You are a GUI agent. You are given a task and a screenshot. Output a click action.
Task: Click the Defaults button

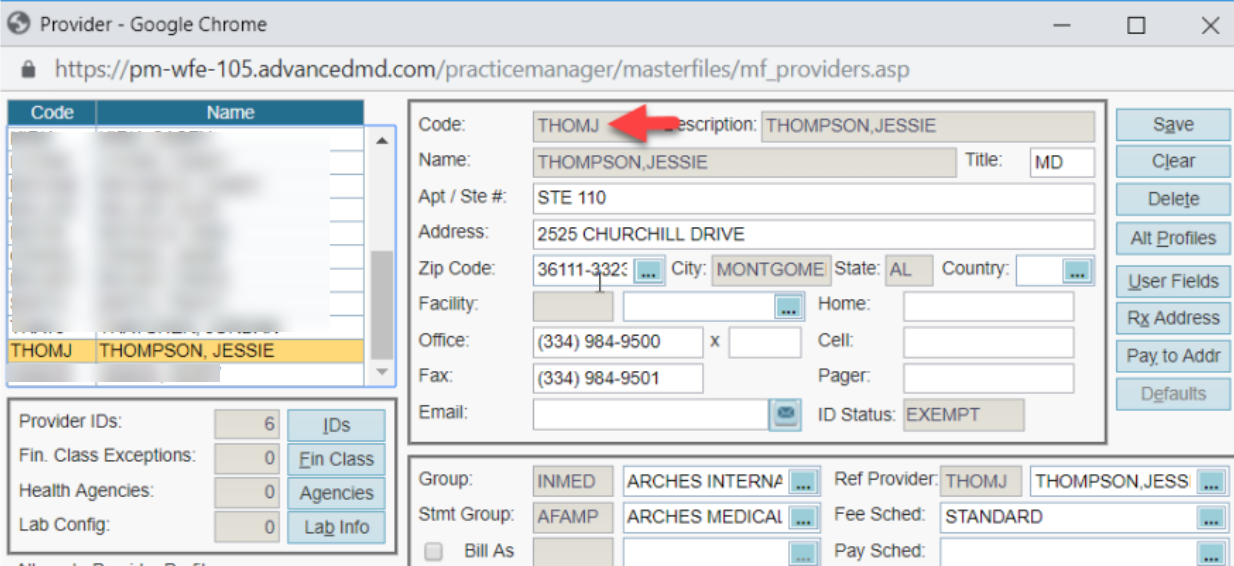pyautogui.click(x=1172, y=394)
